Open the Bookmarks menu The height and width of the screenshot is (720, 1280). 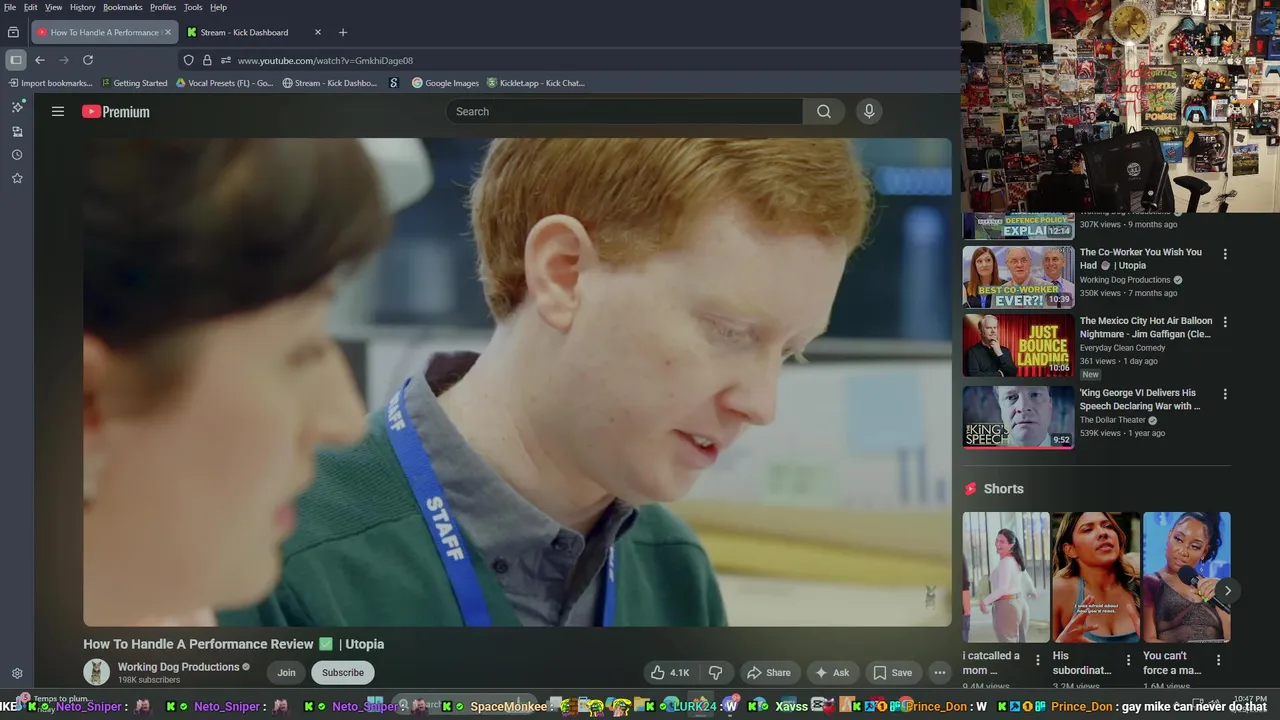pyautogui.click(x=123, y=7)
